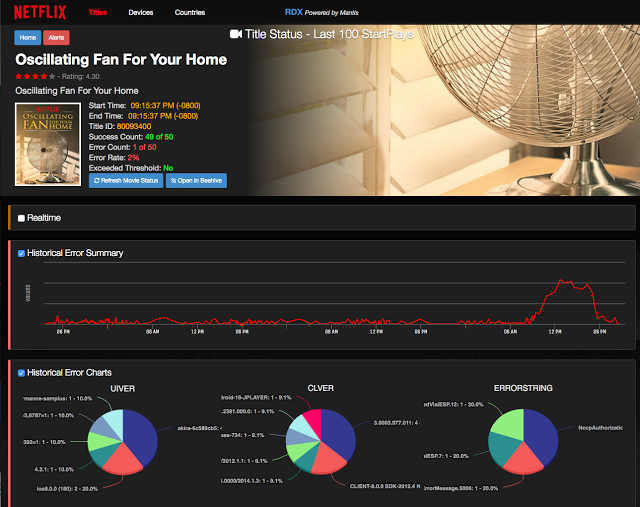This screenshot has width=640, height=507.
Task: Click the teal slice of ERRORSTRING pie
Action: tap(503, 449)
